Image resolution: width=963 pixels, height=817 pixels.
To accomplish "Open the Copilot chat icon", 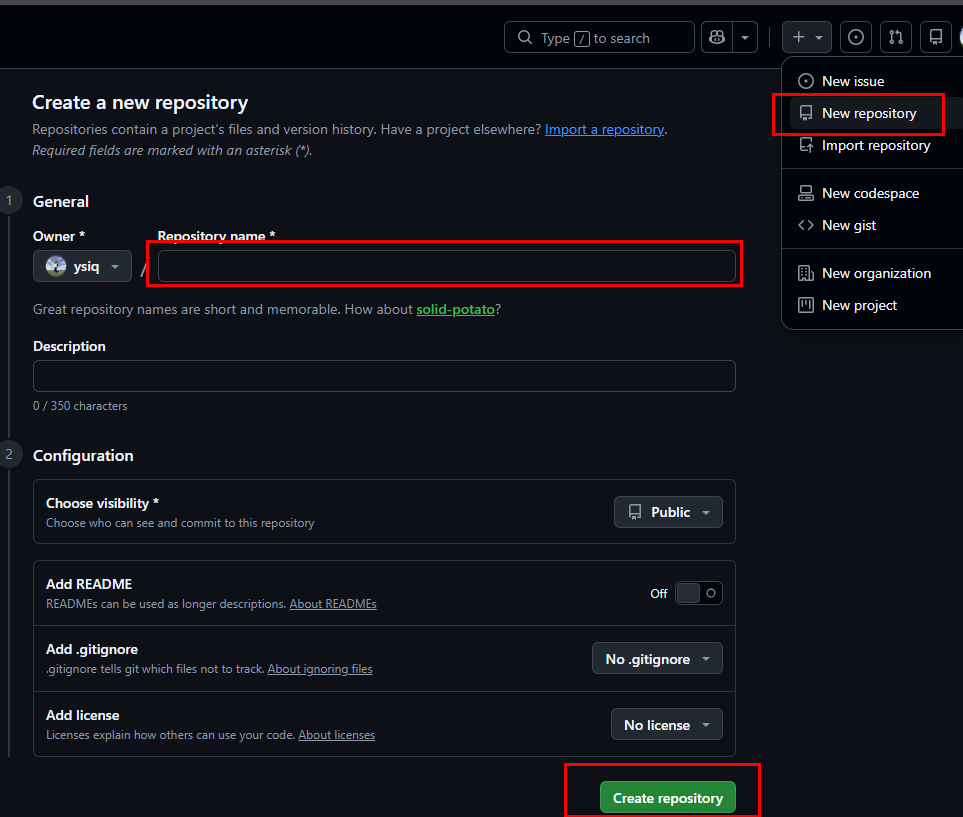I will [717, 37].
